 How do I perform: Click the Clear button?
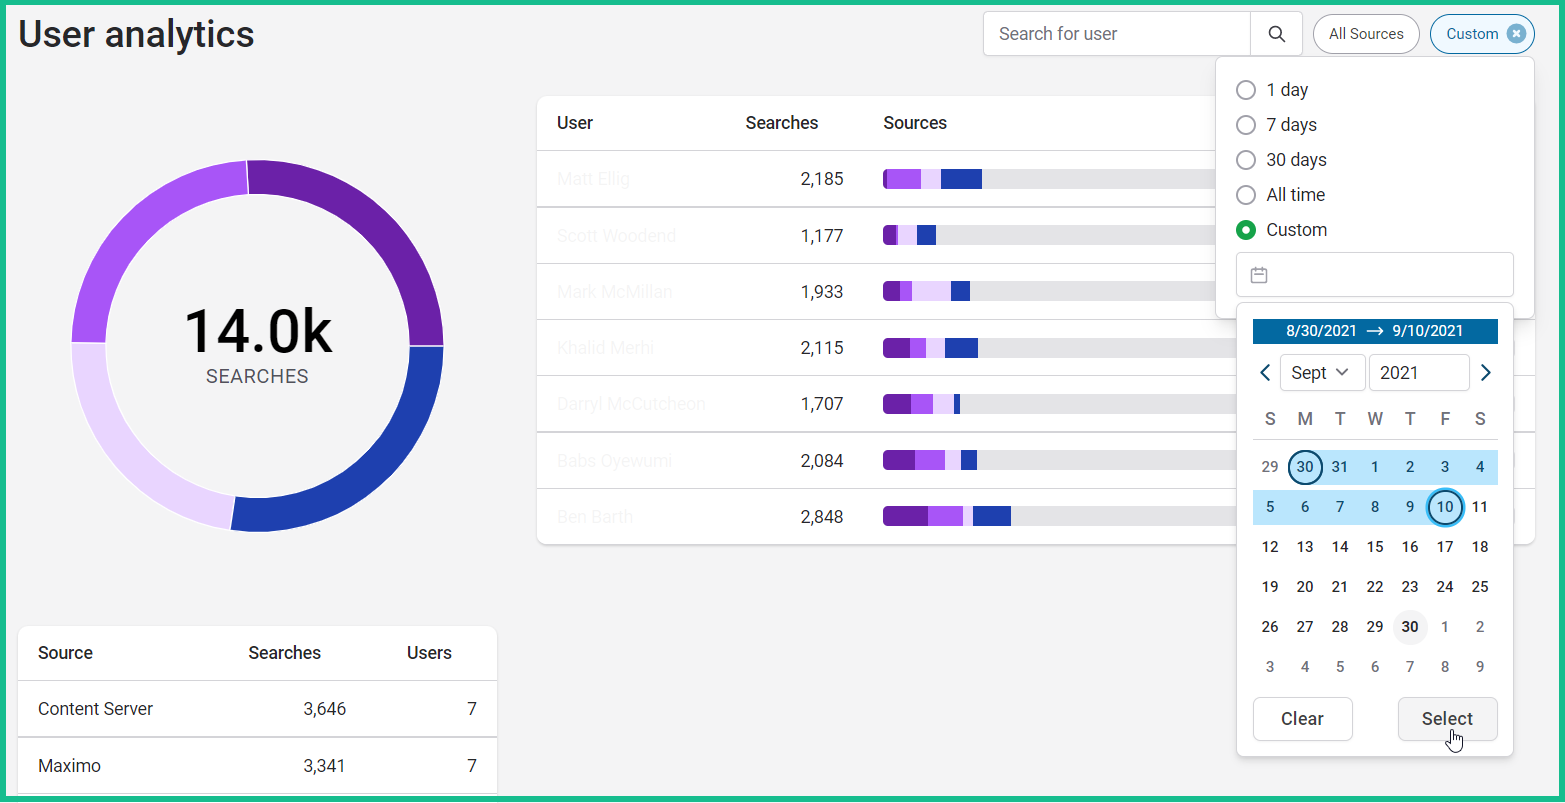[1302, 718]
